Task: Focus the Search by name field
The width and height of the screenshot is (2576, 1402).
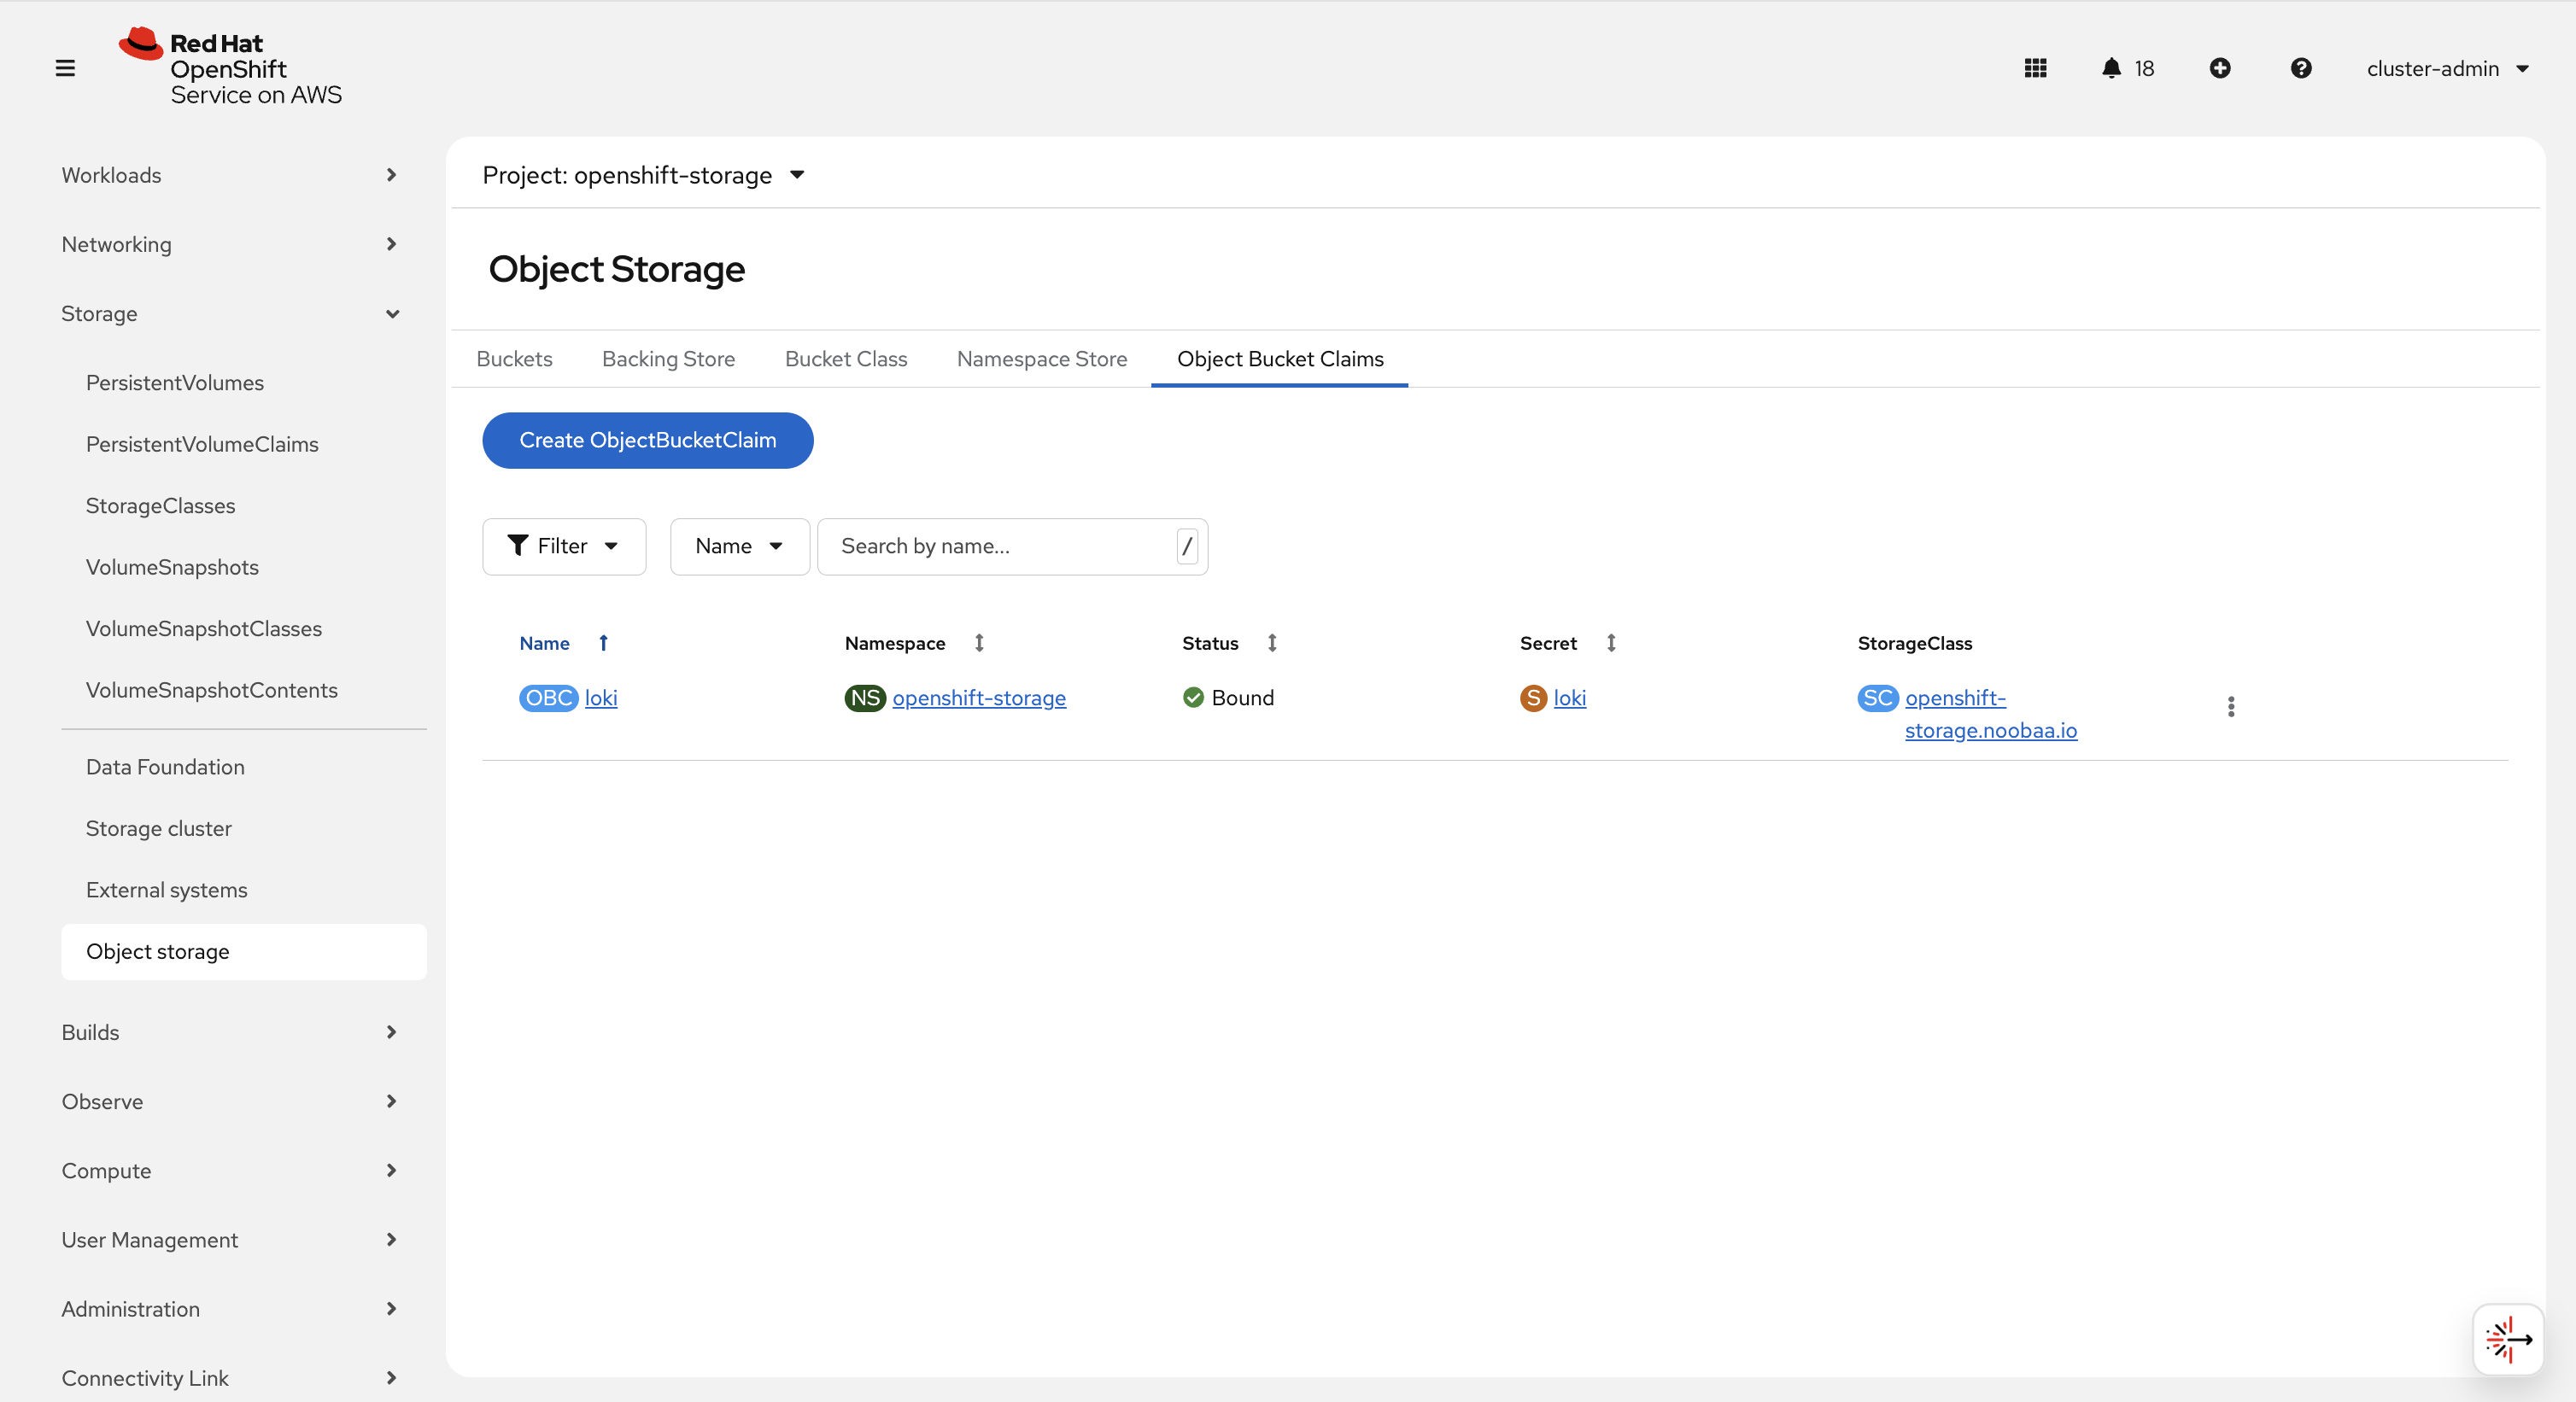Action: coord(1012,546)
